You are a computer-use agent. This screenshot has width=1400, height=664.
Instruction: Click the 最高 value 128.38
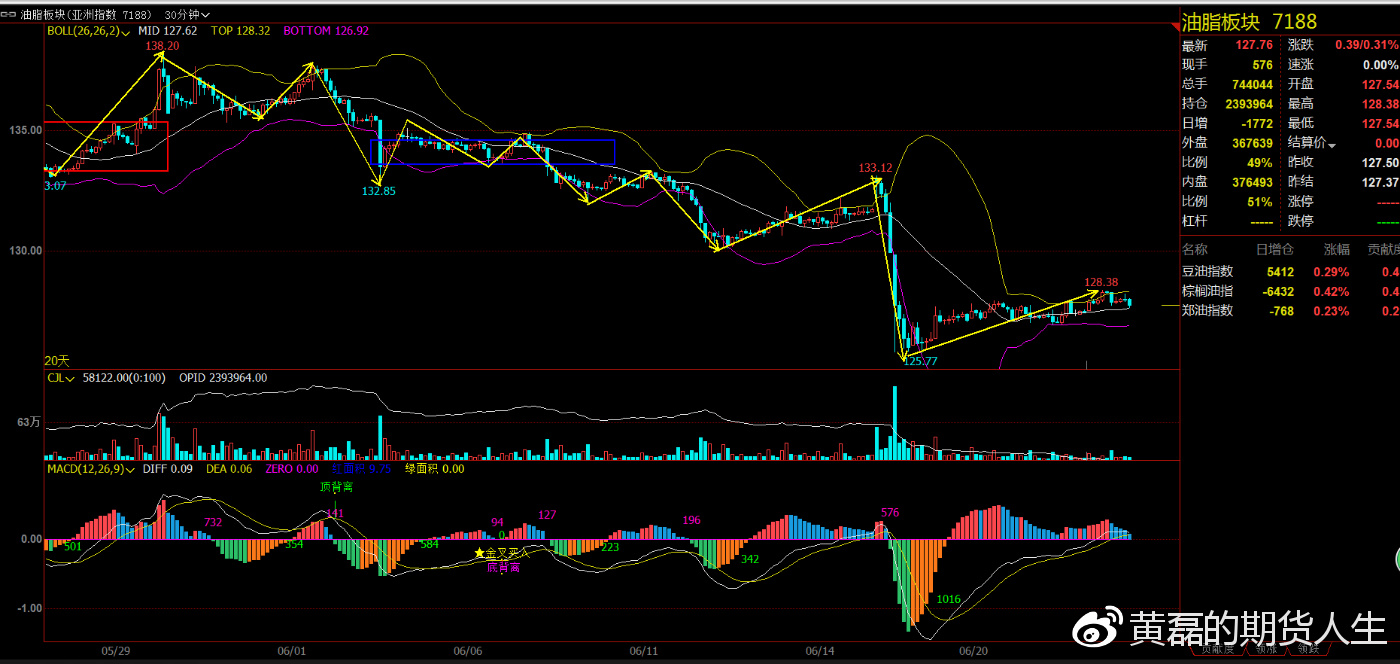pyautogui.click(x=1379, y=104)
